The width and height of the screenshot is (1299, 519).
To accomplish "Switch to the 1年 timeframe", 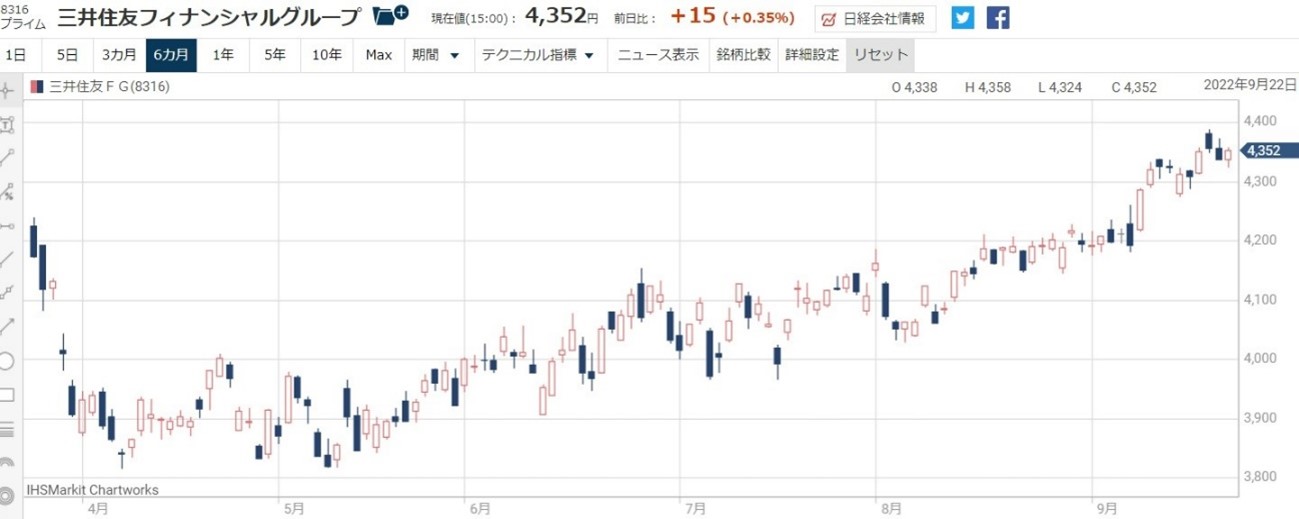I will pos(223,55).
